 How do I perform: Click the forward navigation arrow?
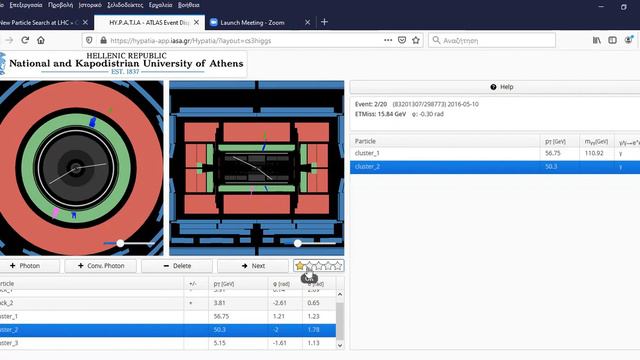click(9, 40)
